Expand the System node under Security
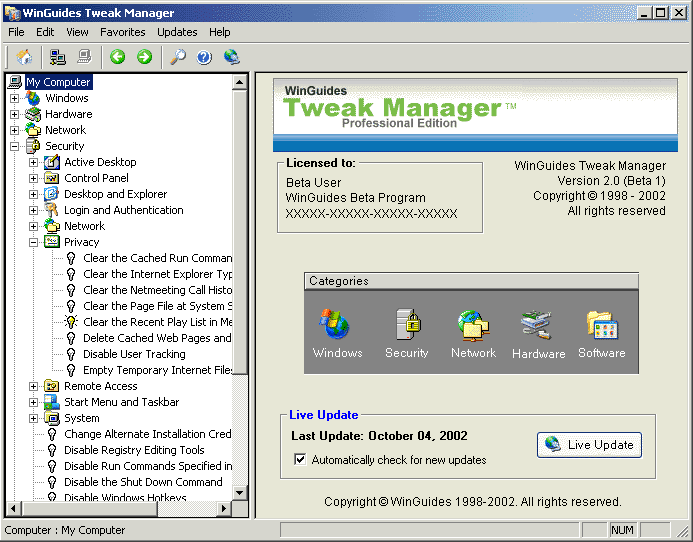This screenshot has height=542, width=693. tap(34, 418)
